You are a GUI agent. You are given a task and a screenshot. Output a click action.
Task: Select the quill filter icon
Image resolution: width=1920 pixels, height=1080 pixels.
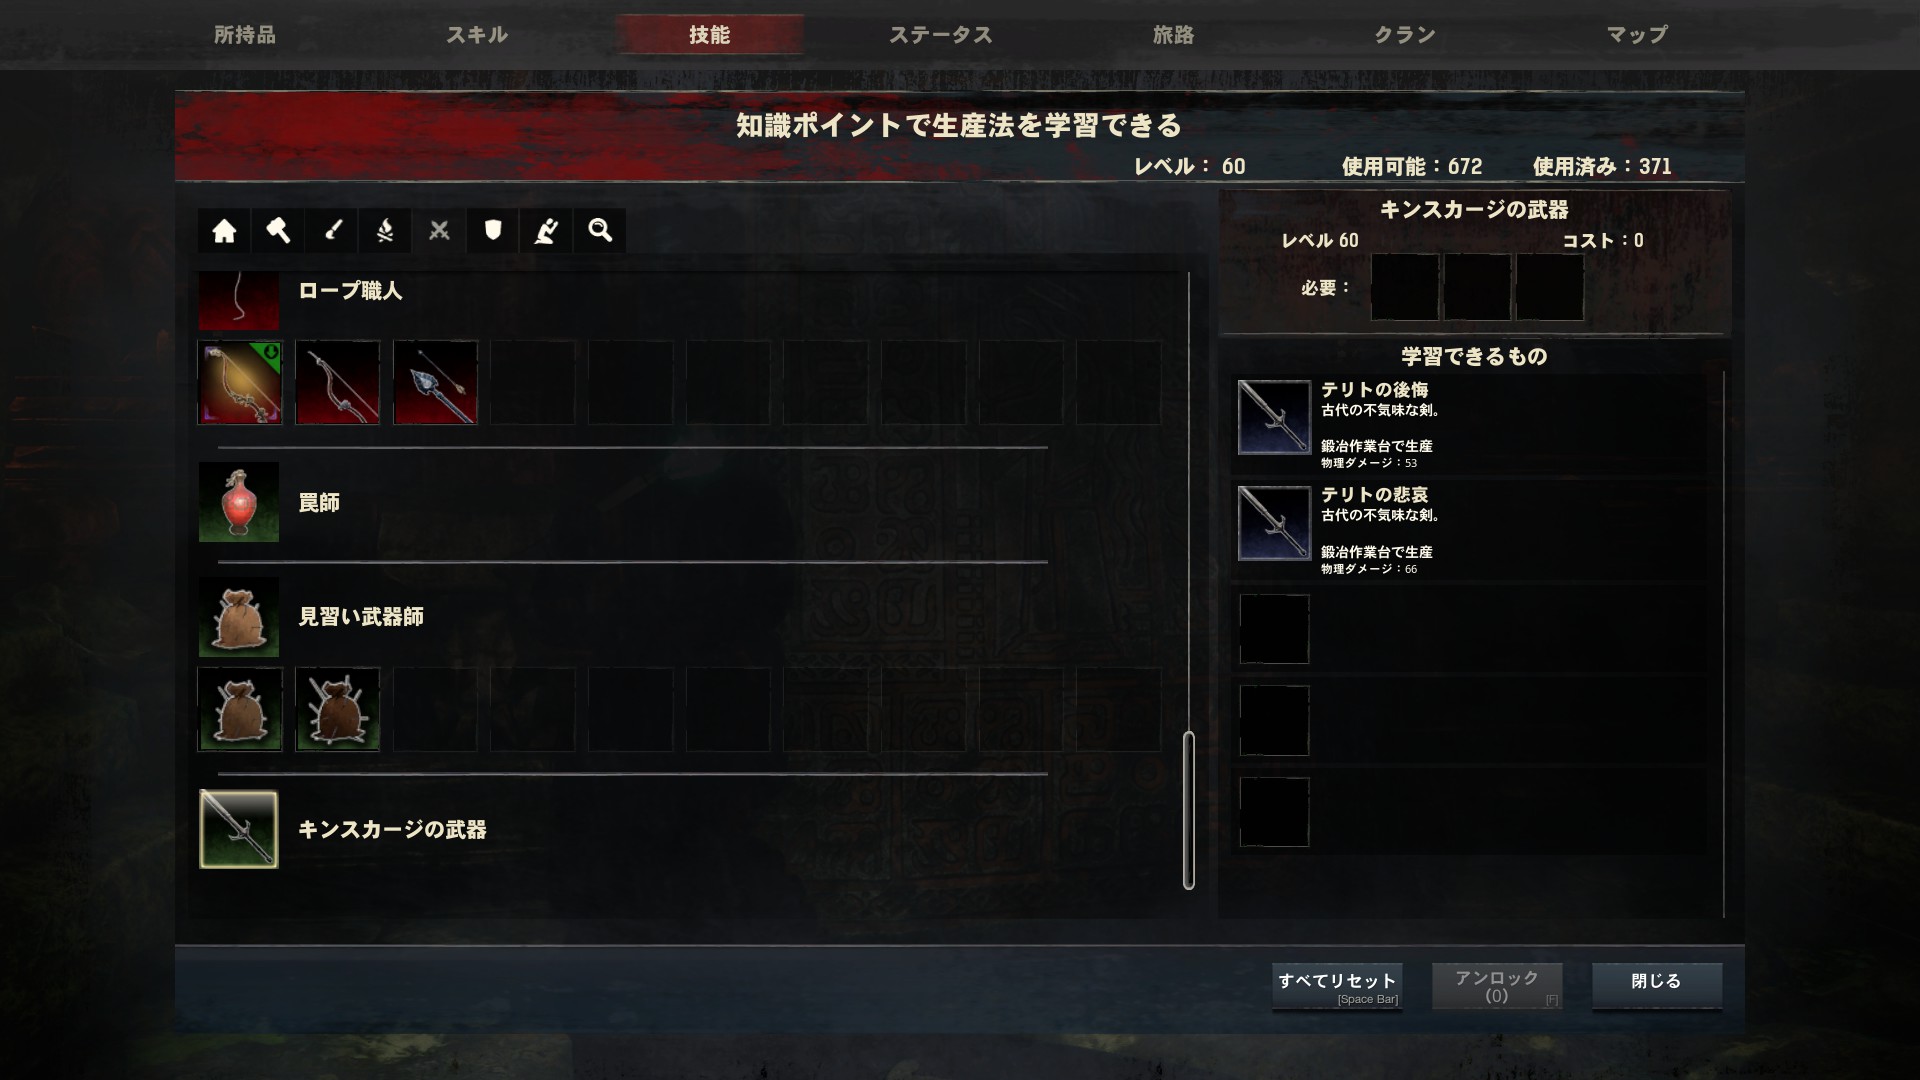pos(546,231)
